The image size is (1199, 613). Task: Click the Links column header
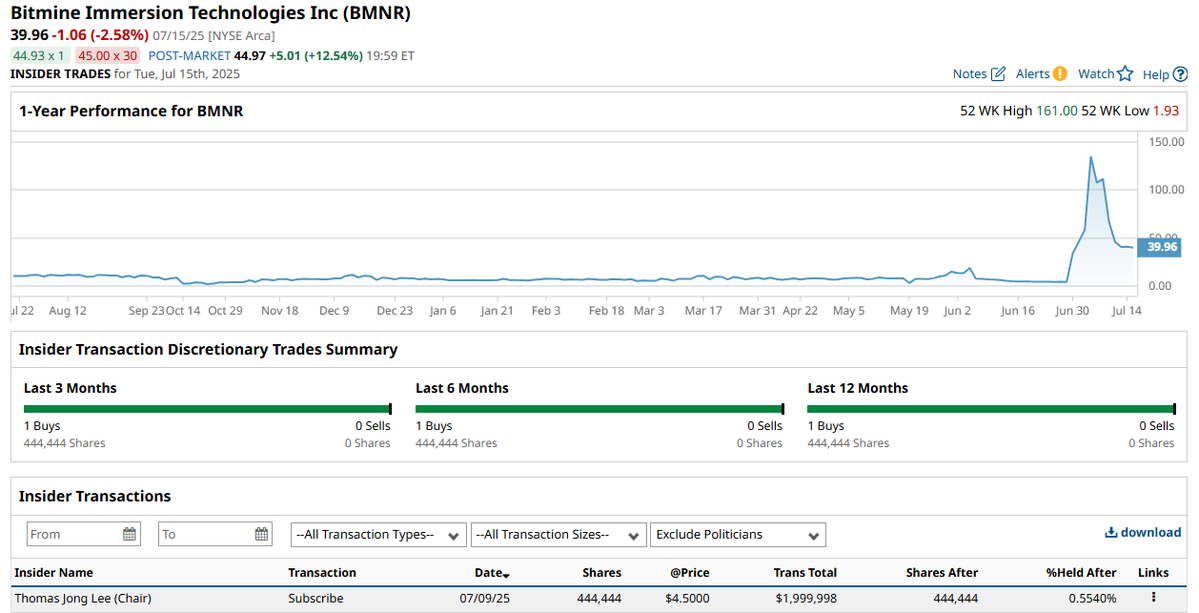(x=1153, y=572)
